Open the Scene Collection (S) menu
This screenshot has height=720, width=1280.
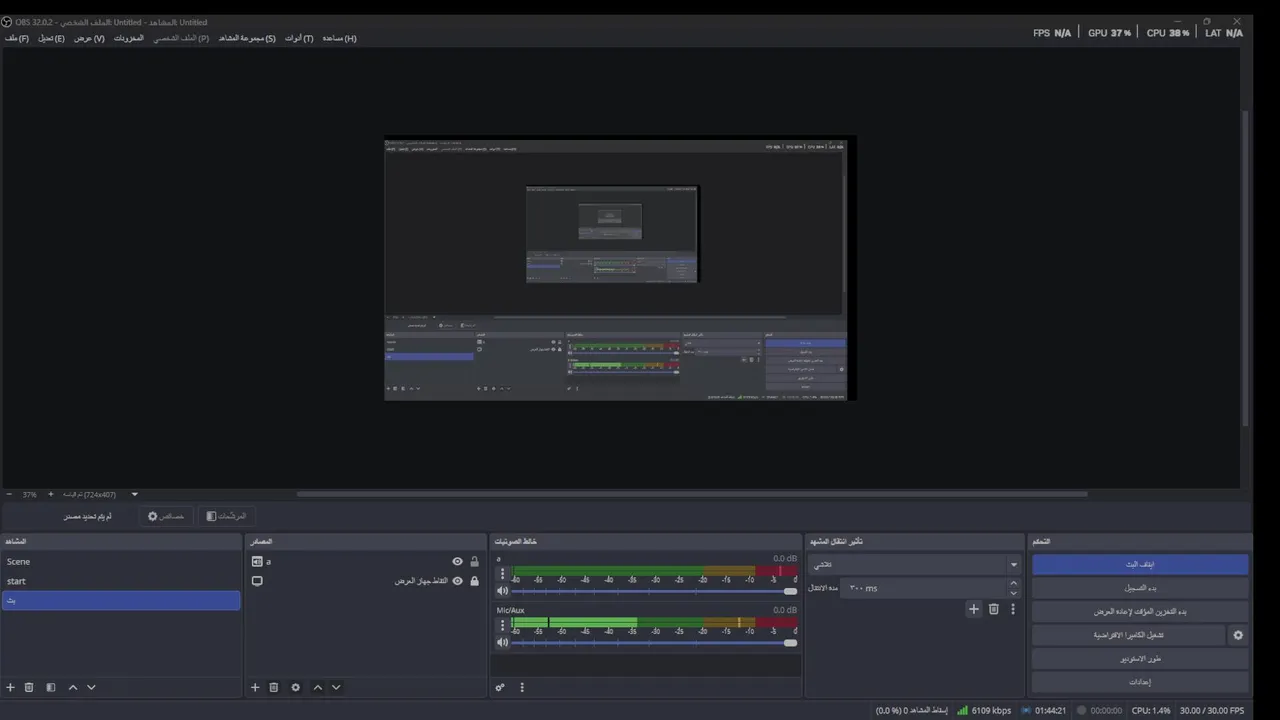click(x=247, y=38)
